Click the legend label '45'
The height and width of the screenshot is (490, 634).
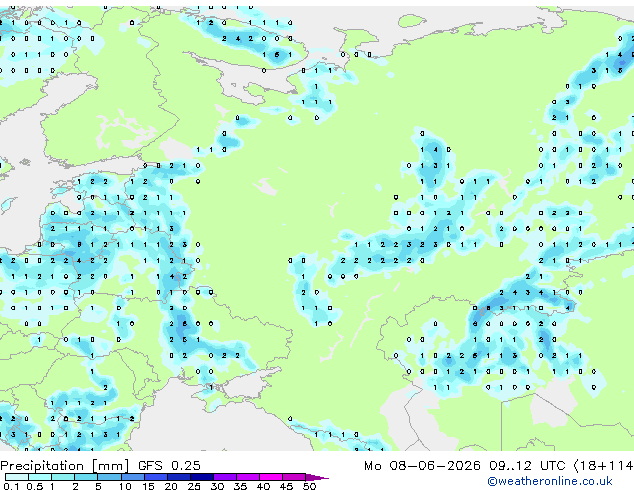click(x=286, y=486)
